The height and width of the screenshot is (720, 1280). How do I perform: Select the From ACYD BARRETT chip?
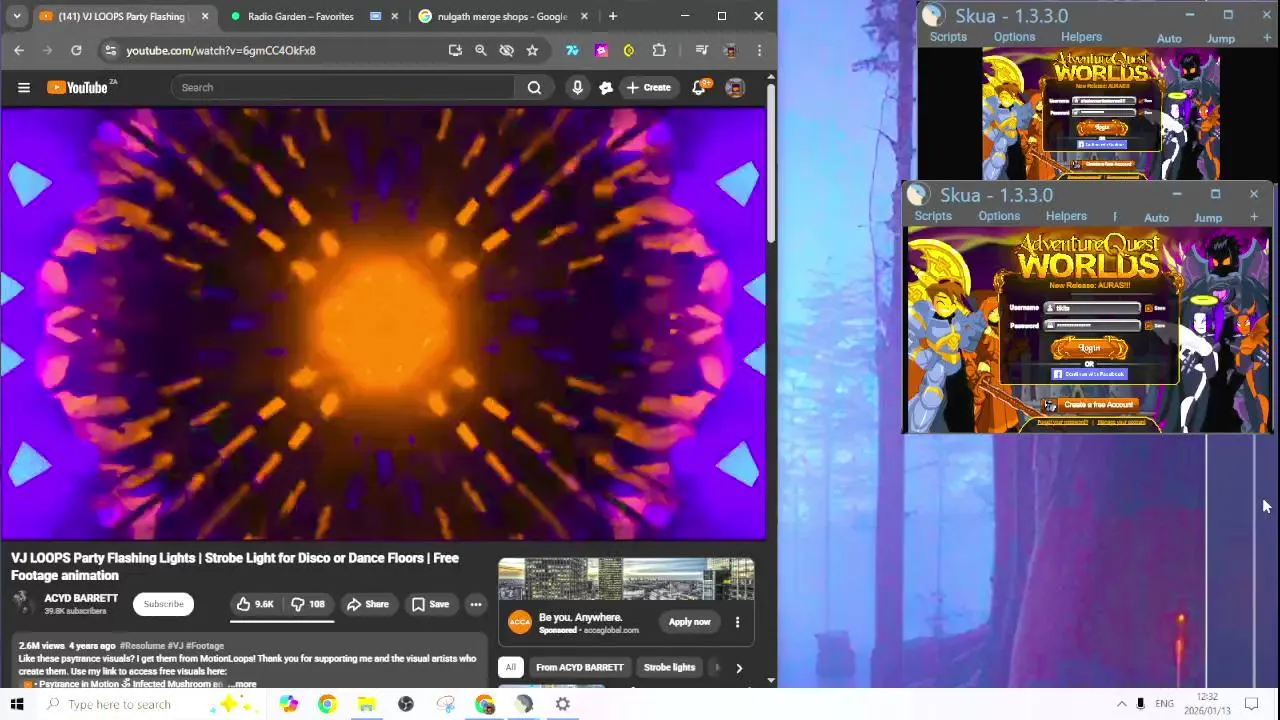579,667
